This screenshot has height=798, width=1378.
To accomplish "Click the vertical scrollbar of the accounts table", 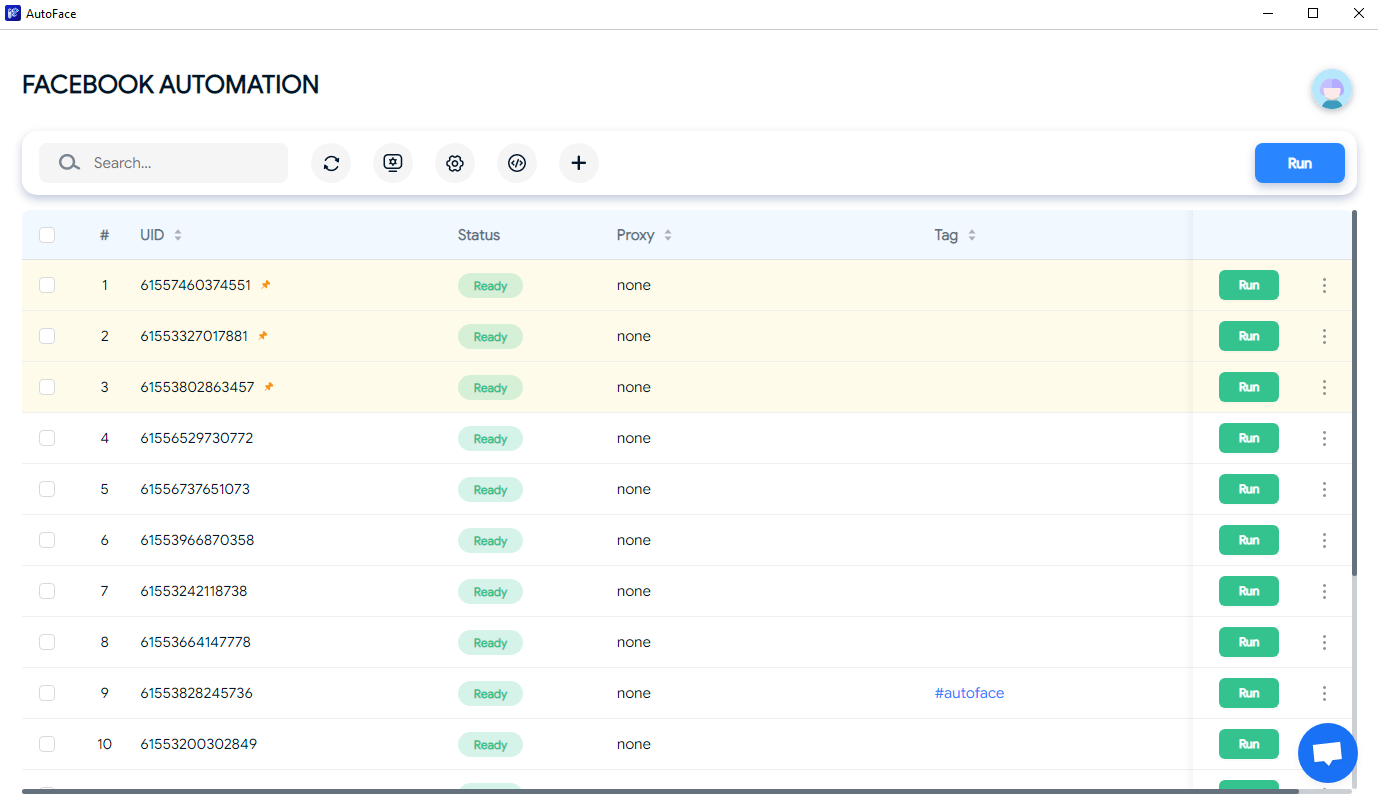I will [x=1355, y=392].
